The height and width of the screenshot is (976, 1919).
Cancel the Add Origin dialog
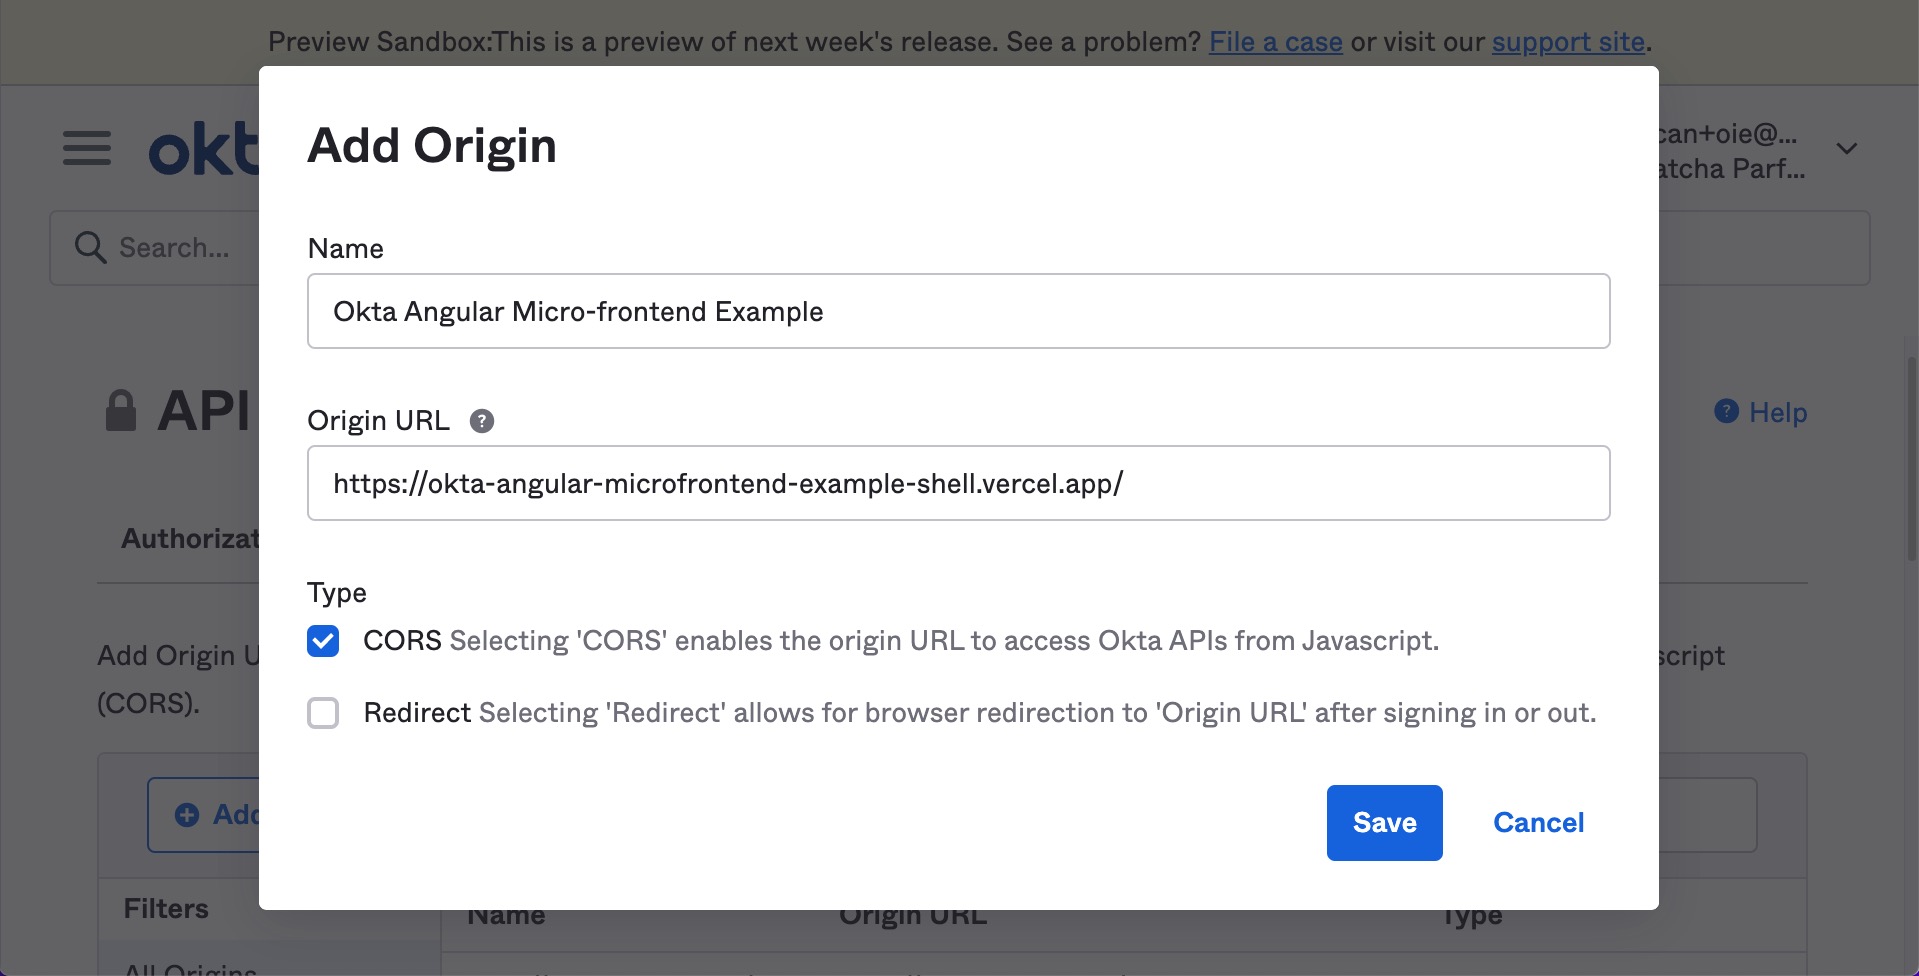(x=1538, y=823)
